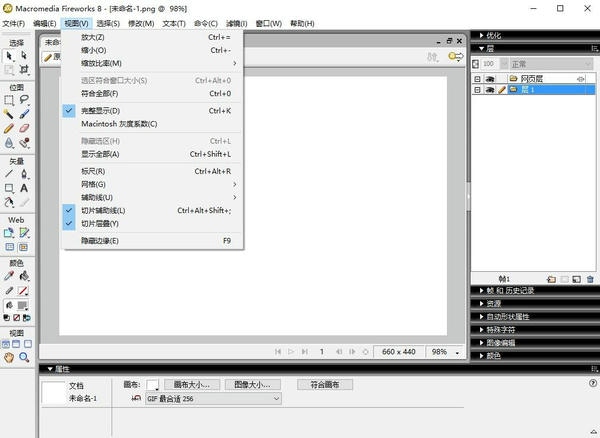Viewport: 600px width, 438px height.
Task: Select the Rubber Stamp tool
Action: 24,143
